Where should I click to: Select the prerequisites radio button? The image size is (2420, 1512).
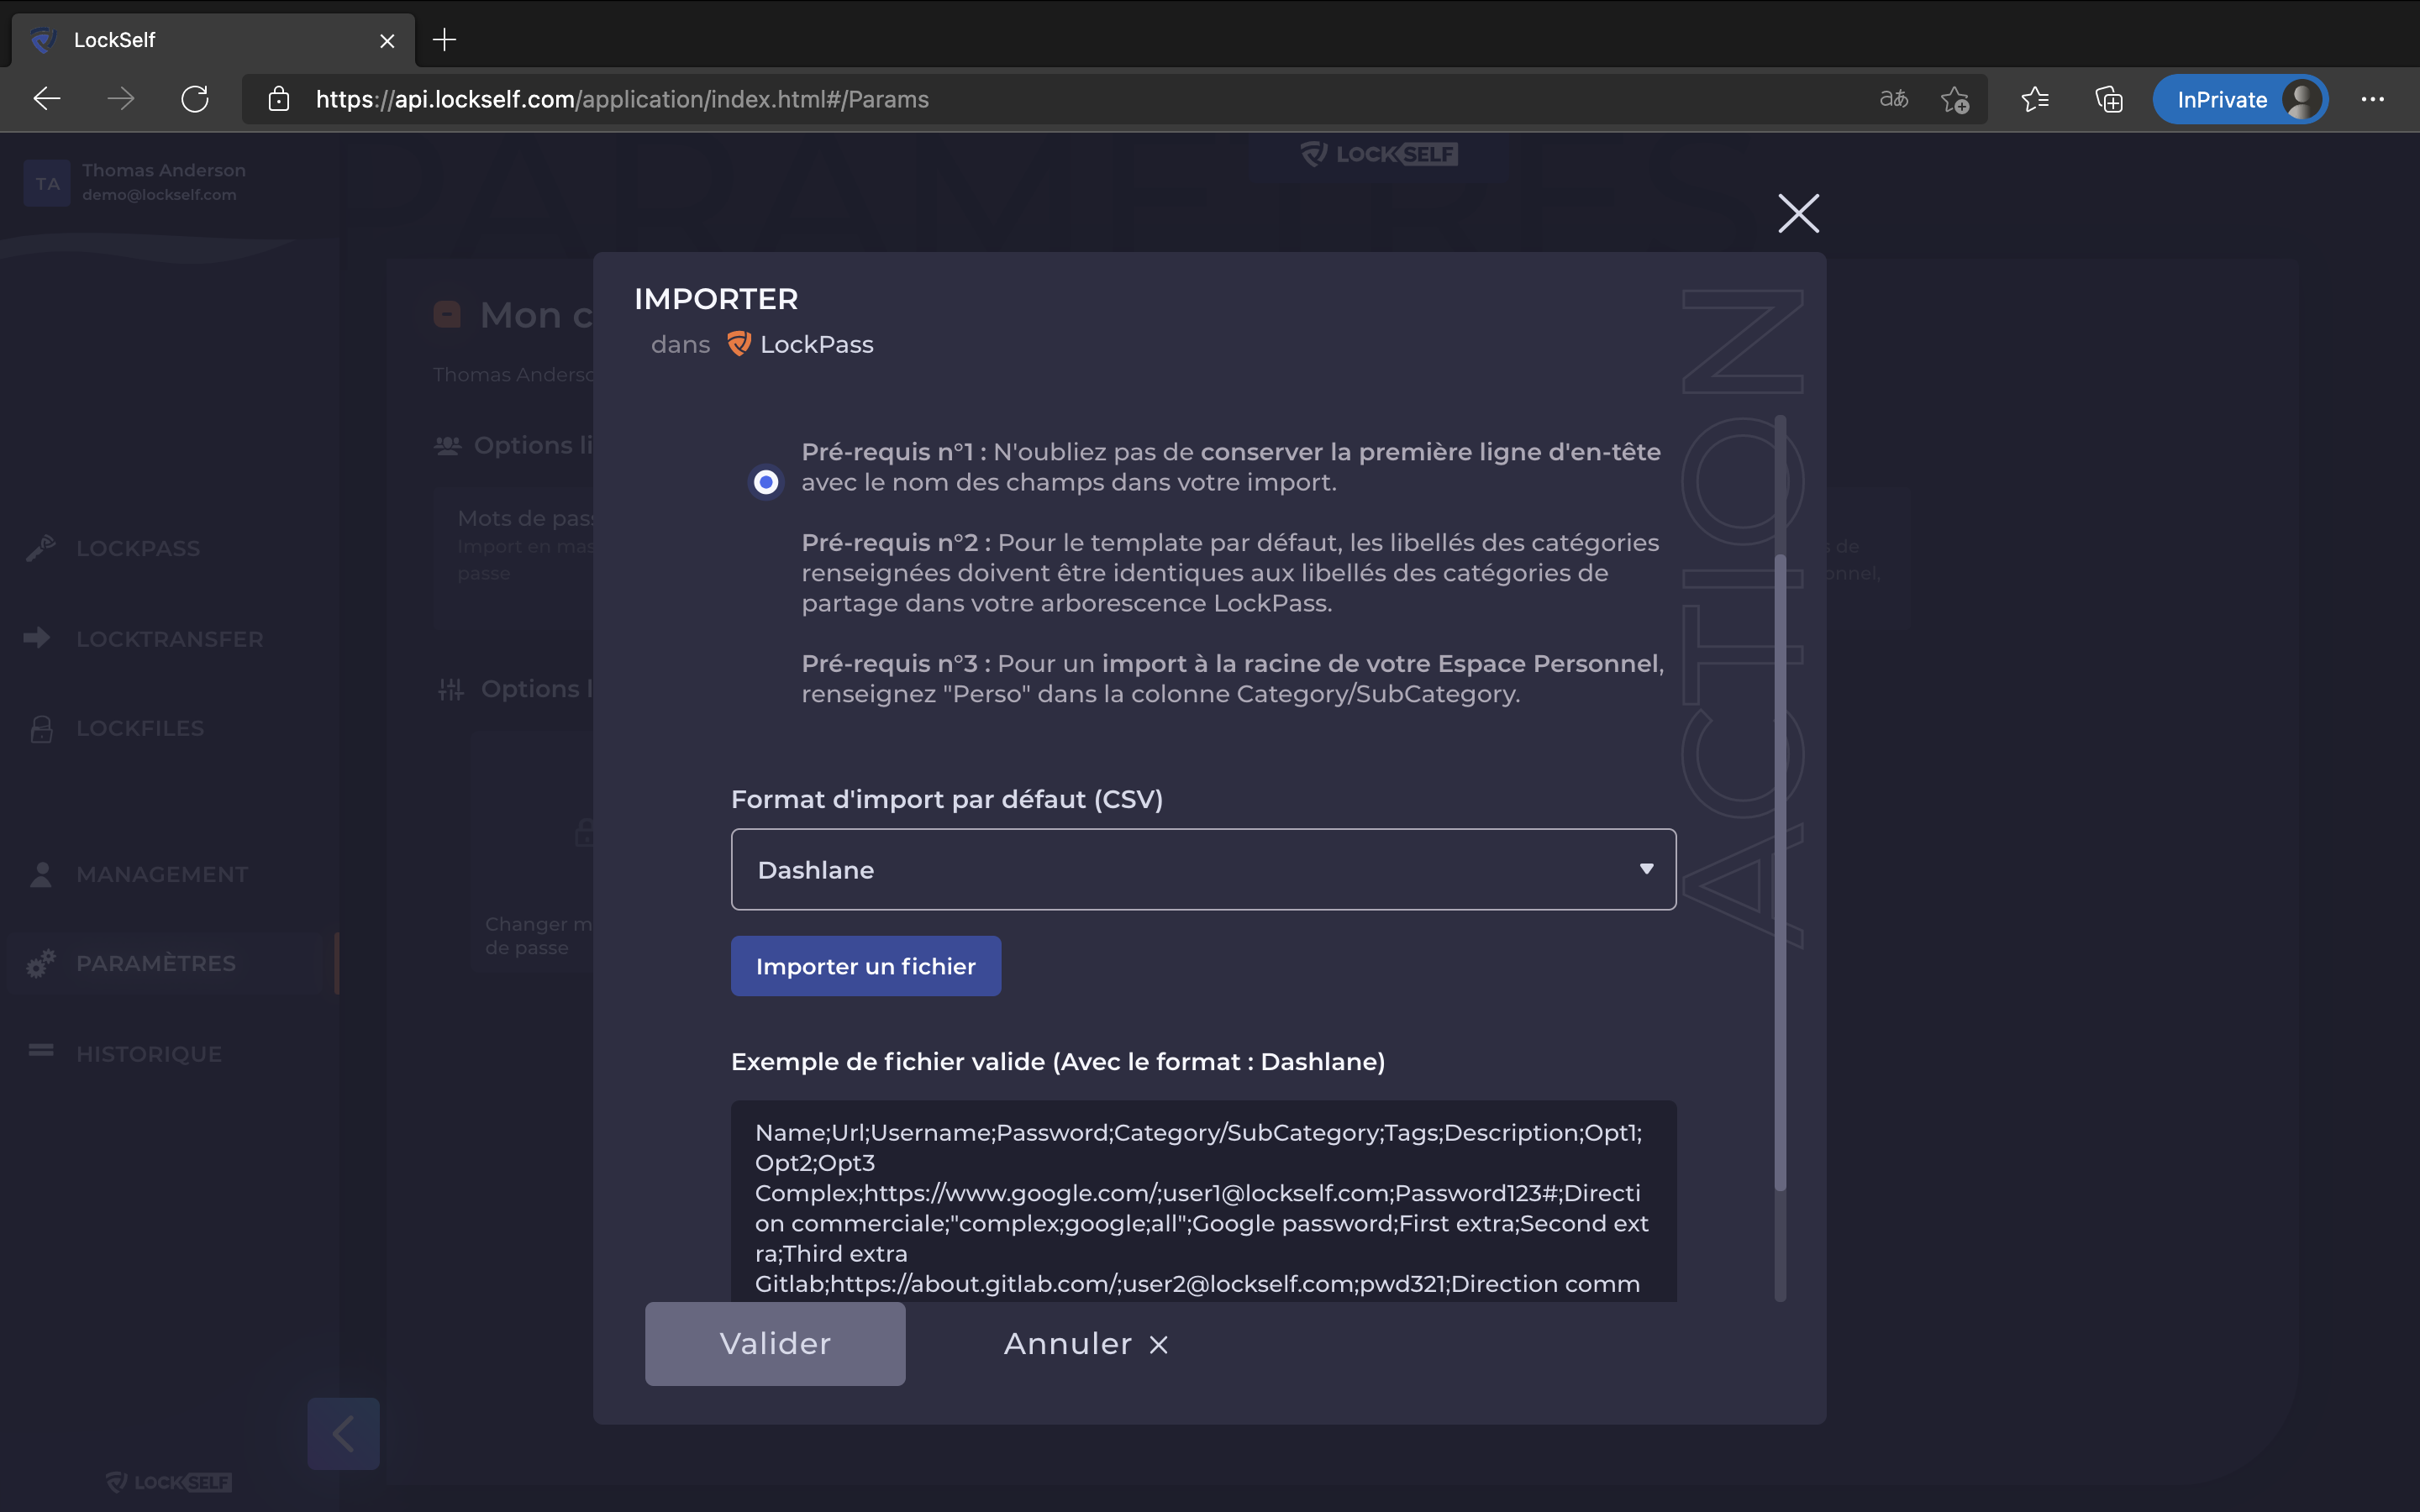[x=766, y=482]
